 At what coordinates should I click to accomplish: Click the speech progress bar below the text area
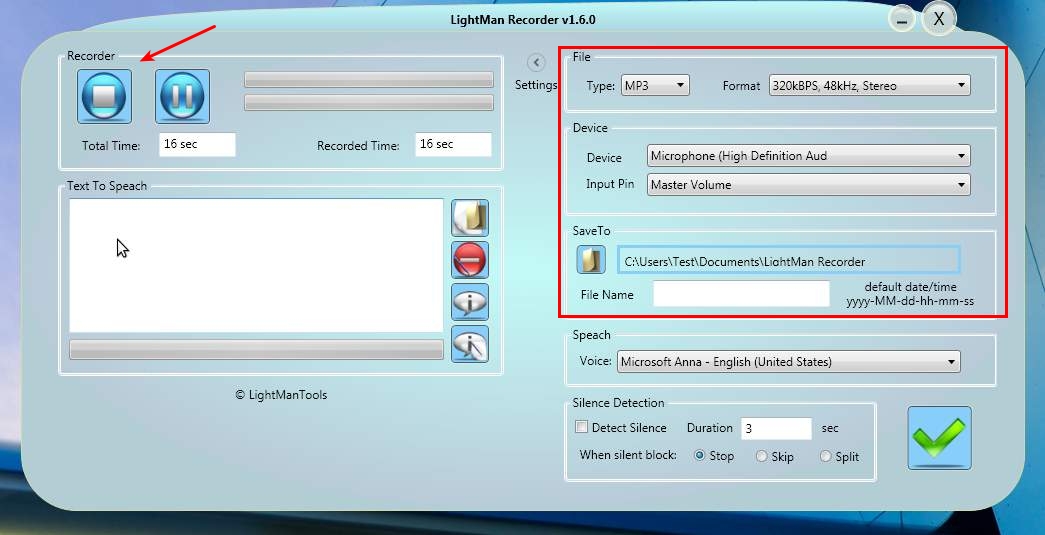click(257, 350)
